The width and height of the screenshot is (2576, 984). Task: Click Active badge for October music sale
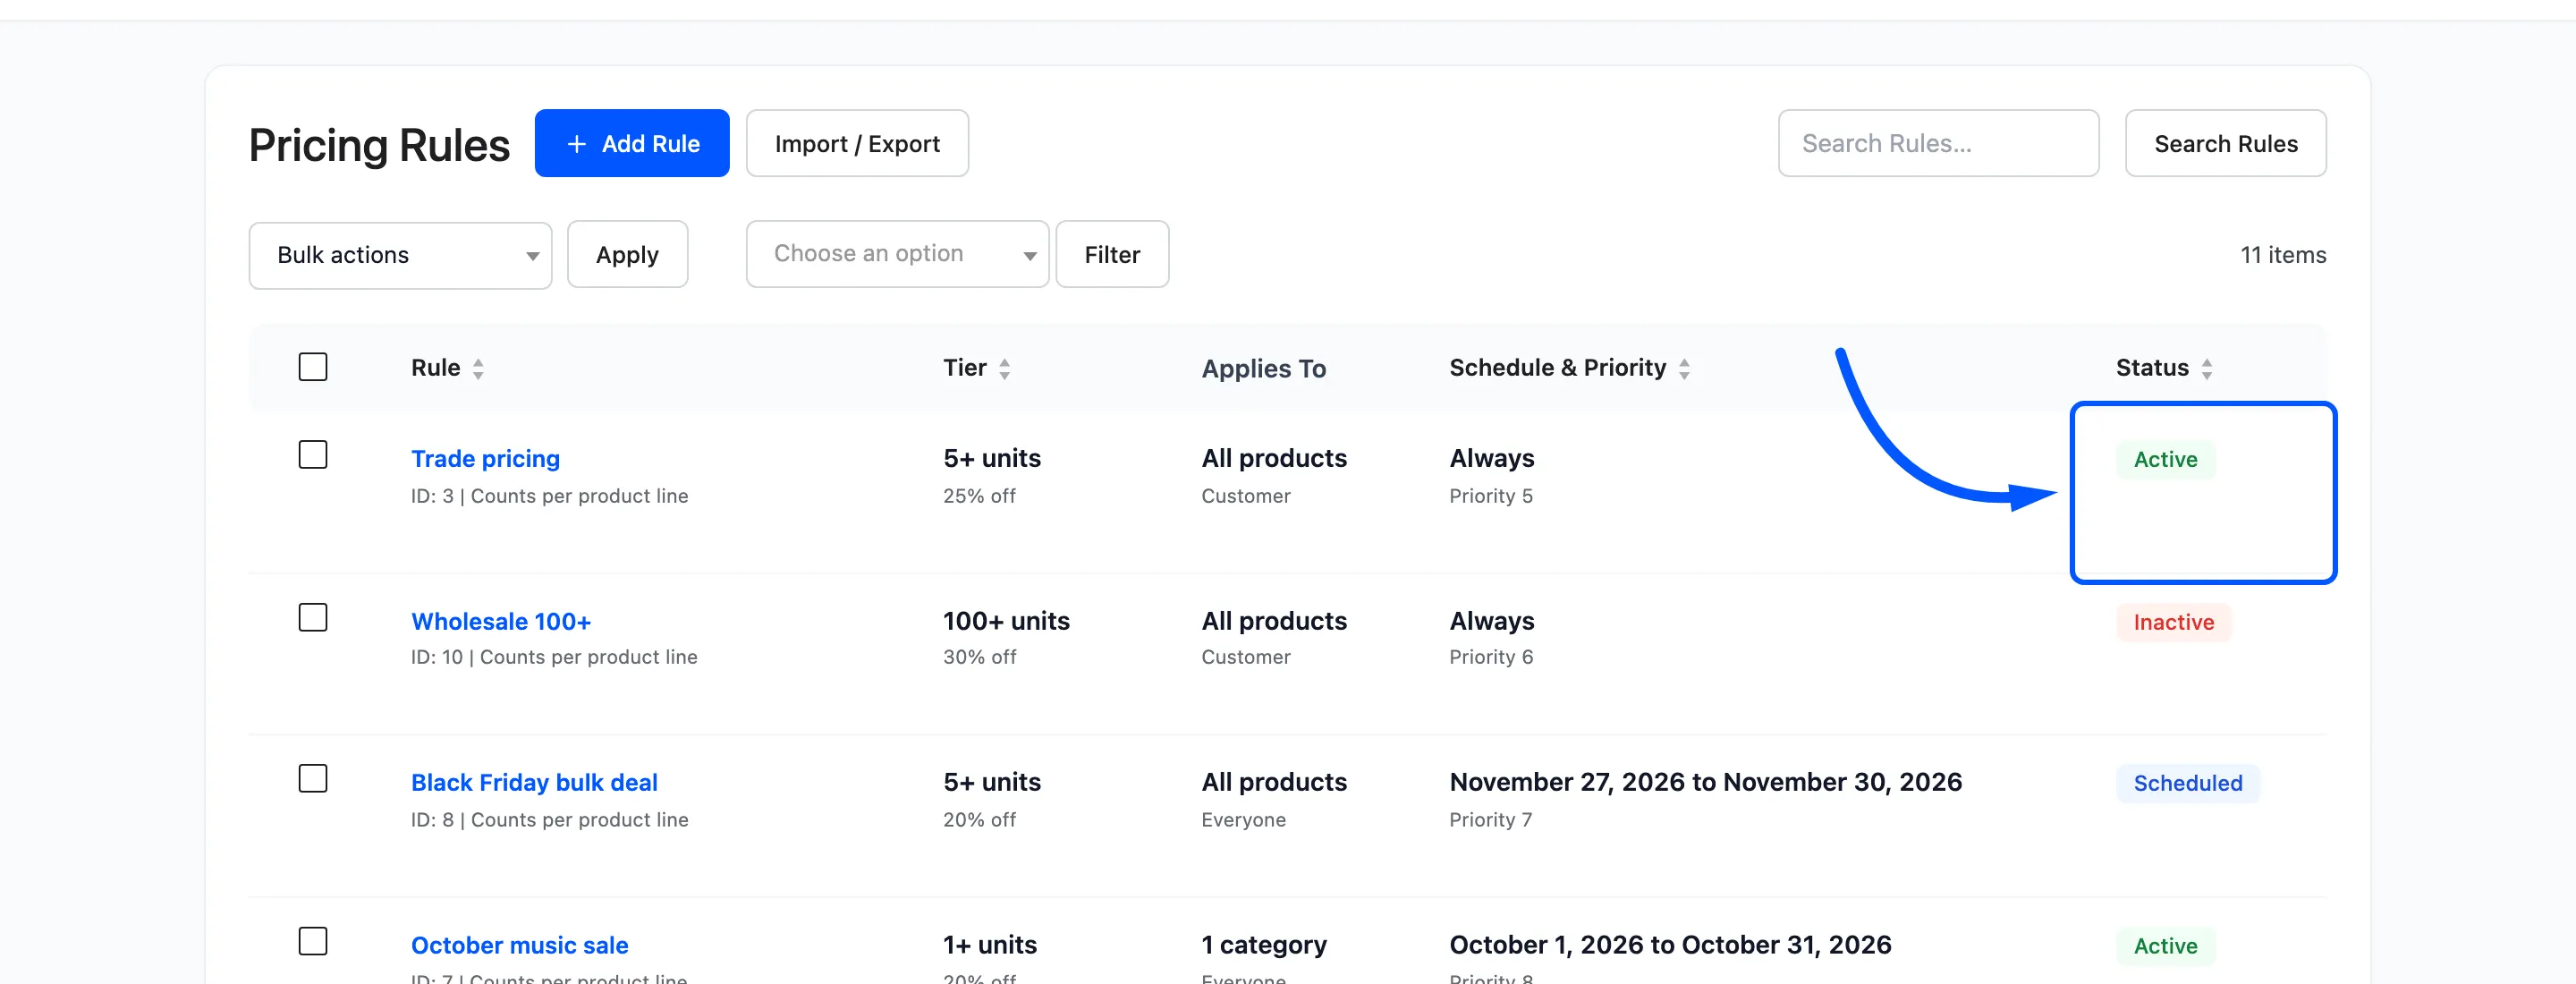tap(2165, 946)
